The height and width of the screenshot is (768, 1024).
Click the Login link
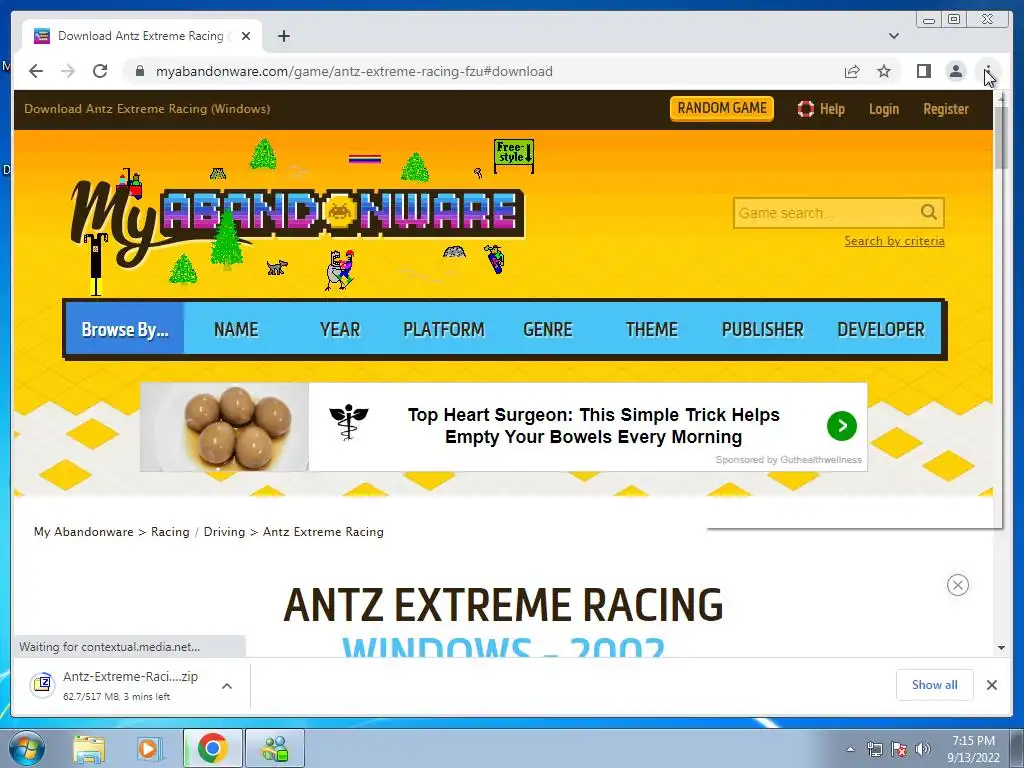(884, 109)
